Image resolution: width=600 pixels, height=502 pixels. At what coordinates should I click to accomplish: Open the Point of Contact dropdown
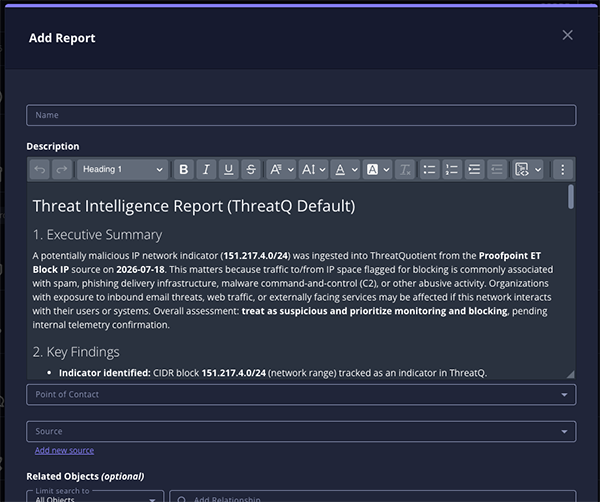point(301,394)
